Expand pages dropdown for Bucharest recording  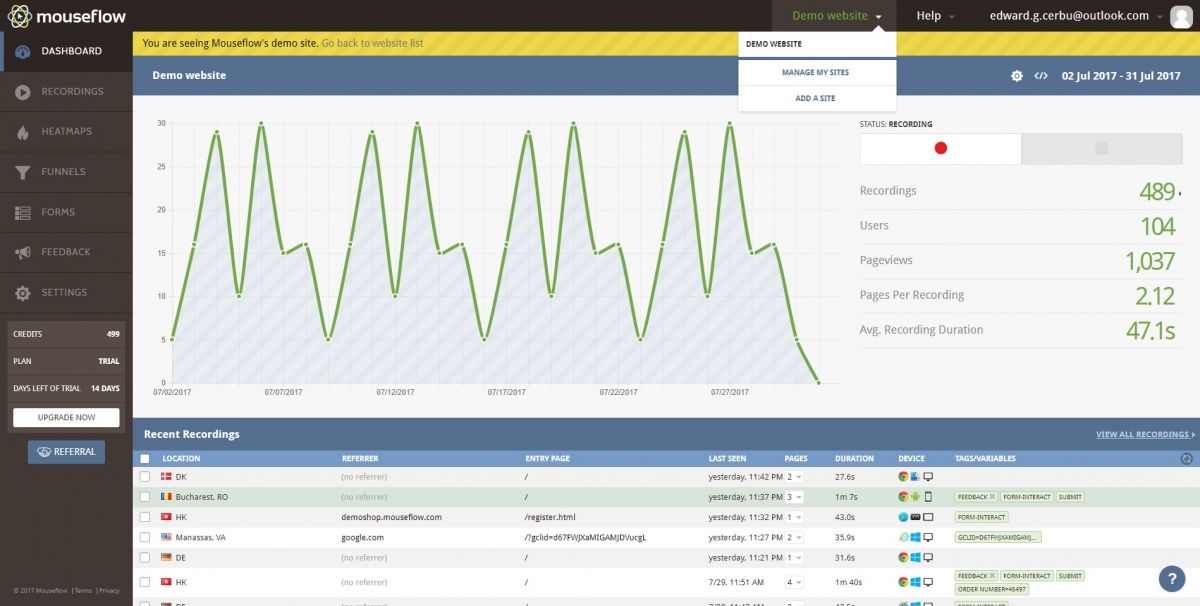(794, 497)
